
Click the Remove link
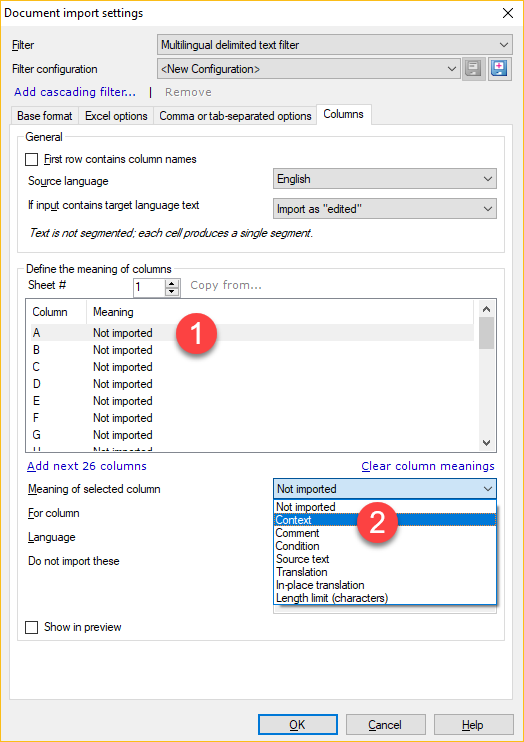click(x=188, y=92)
